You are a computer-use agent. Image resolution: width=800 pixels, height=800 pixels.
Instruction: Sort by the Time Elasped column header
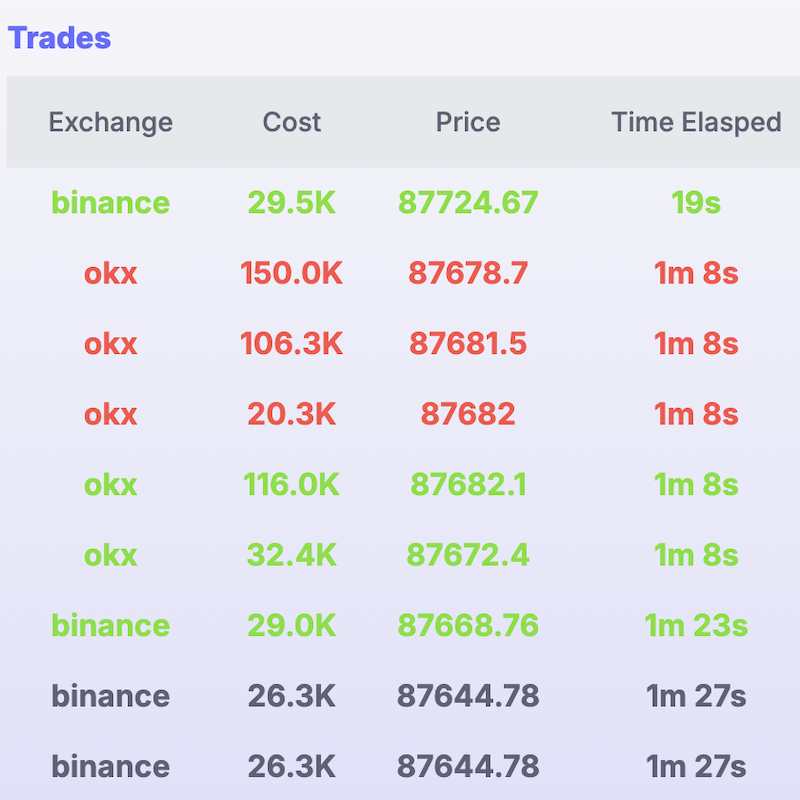click(x=696, y=122)
